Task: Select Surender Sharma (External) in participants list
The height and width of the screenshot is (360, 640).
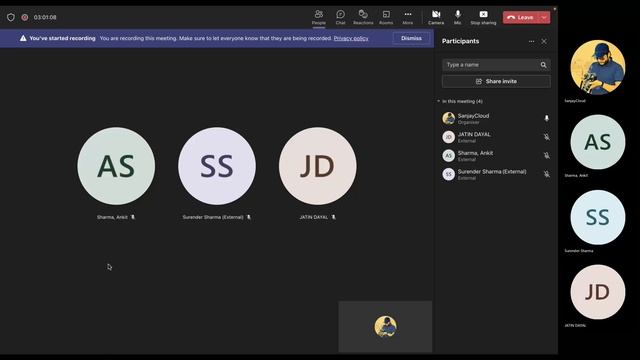Action: 496,174
